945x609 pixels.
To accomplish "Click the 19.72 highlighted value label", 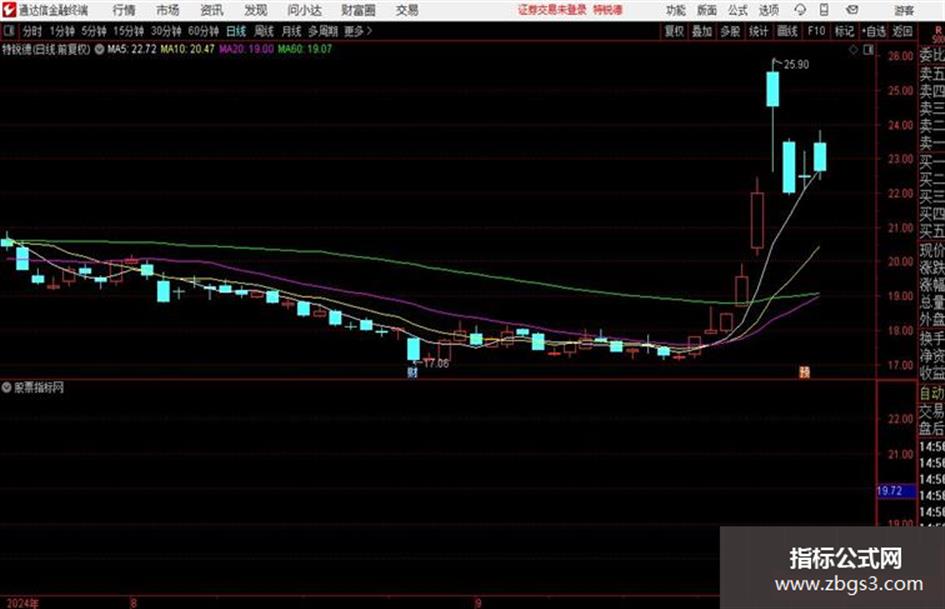I will (895, 491).
